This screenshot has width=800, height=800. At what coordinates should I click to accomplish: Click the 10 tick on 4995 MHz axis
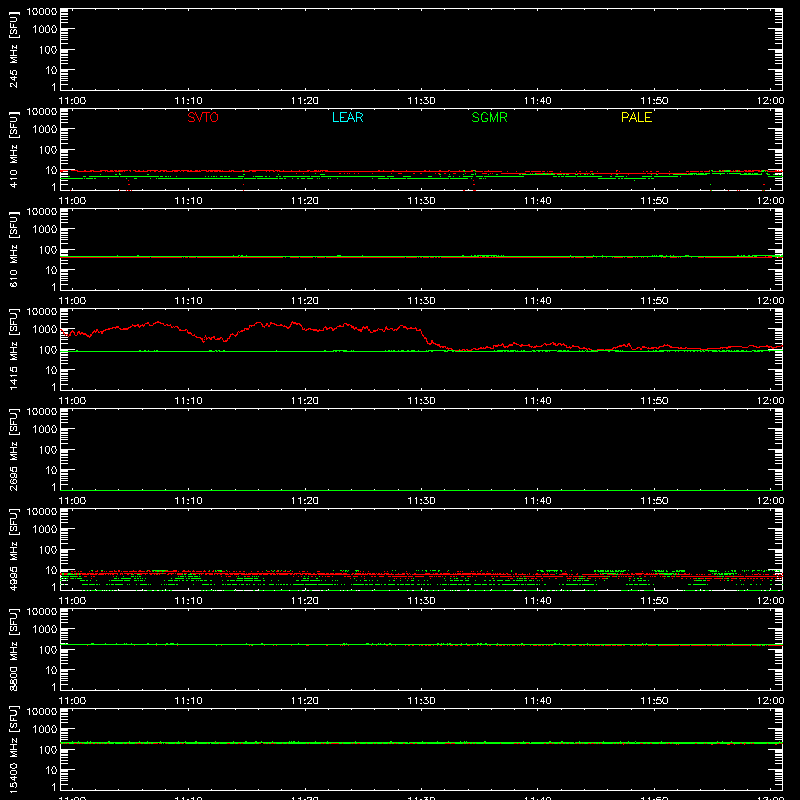pos(51,570)
